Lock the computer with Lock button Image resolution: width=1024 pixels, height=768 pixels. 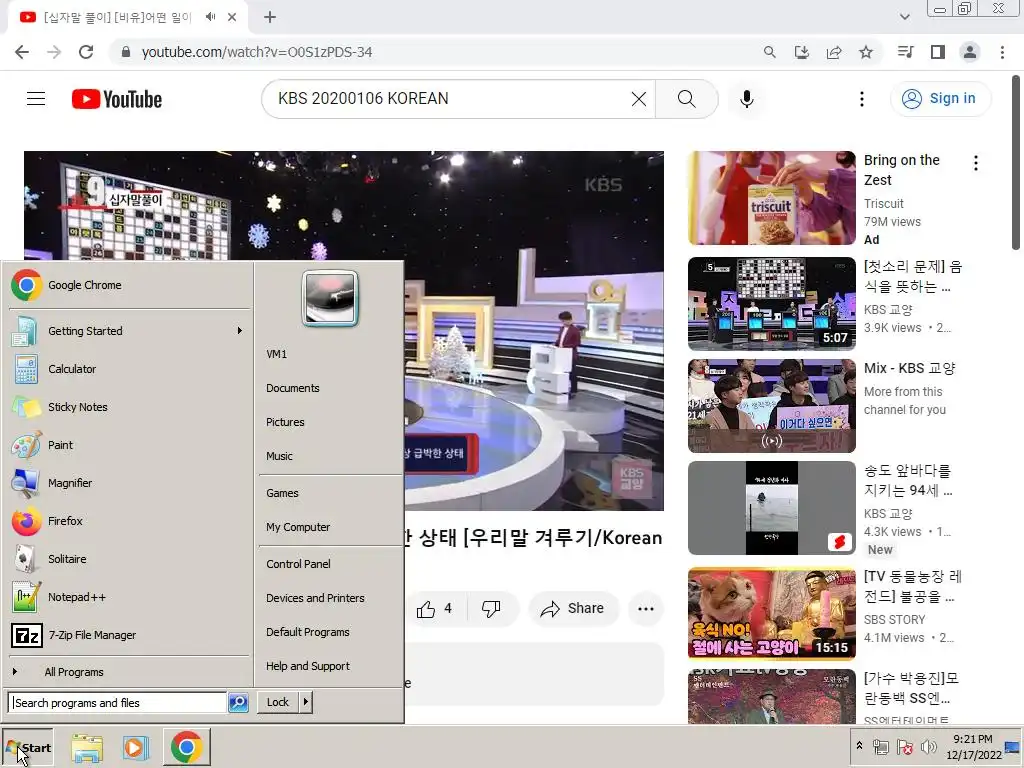click(278, 702)
